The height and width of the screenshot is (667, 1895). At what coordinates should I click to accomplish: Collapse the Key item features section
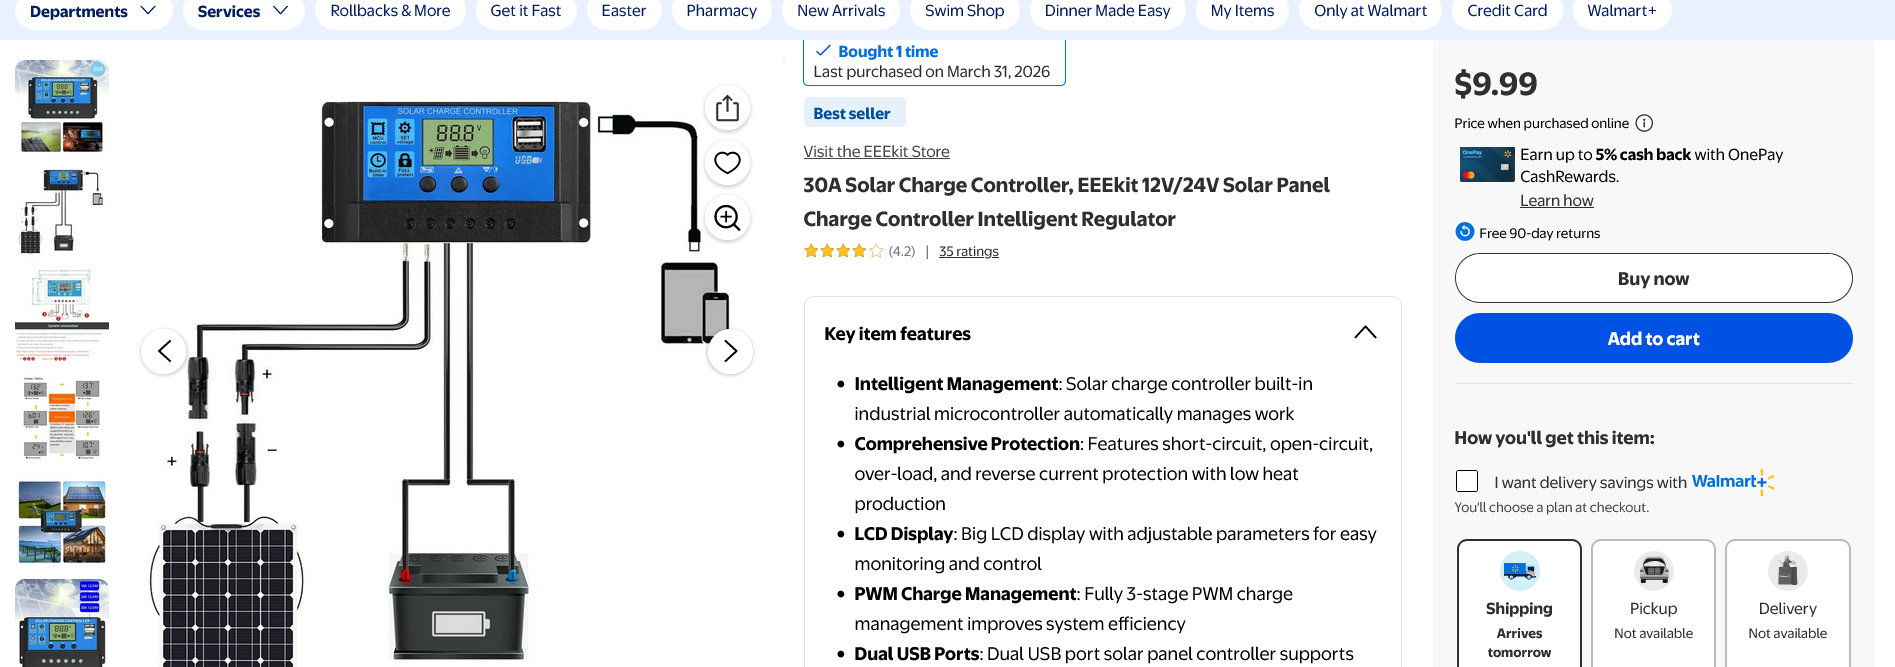pos(1364,332)
